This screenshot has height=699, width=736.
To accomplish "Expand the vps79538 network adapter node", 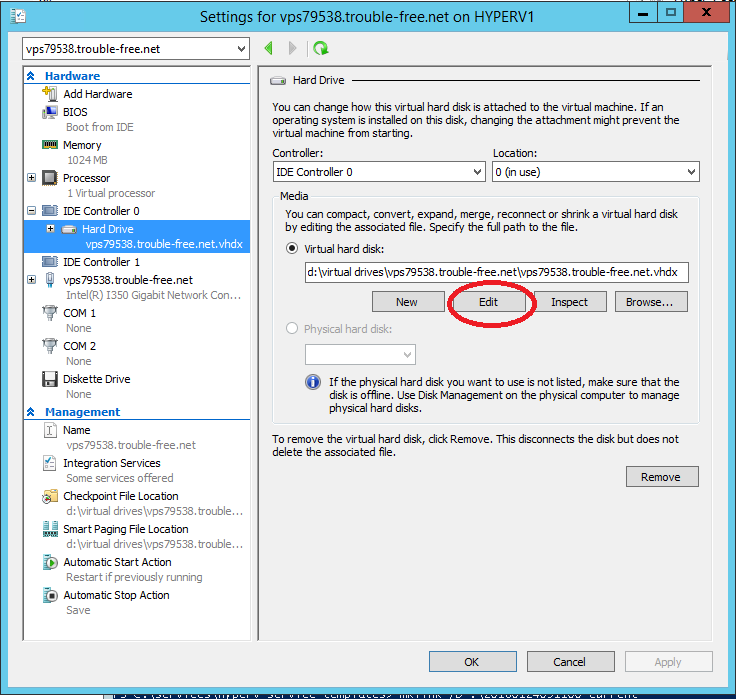I will pyautogui.click(x=31, y=280).
